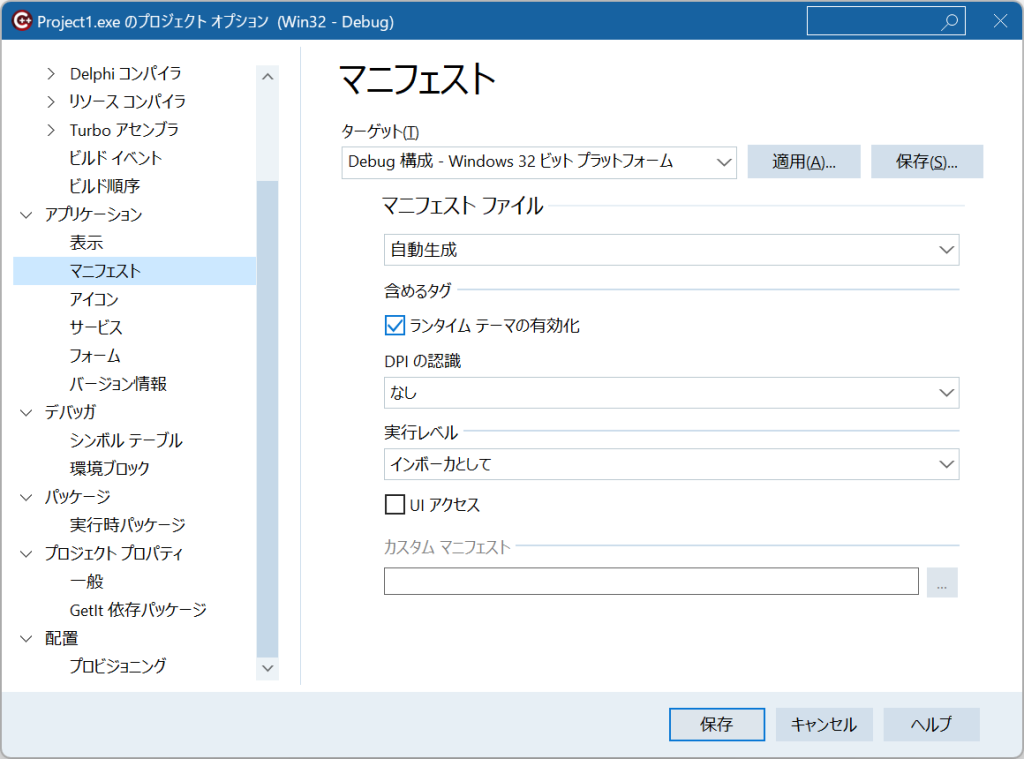
Task: Click the custom manifest browse (...) button
Action: pyautogui.click(x=942, y=582)
